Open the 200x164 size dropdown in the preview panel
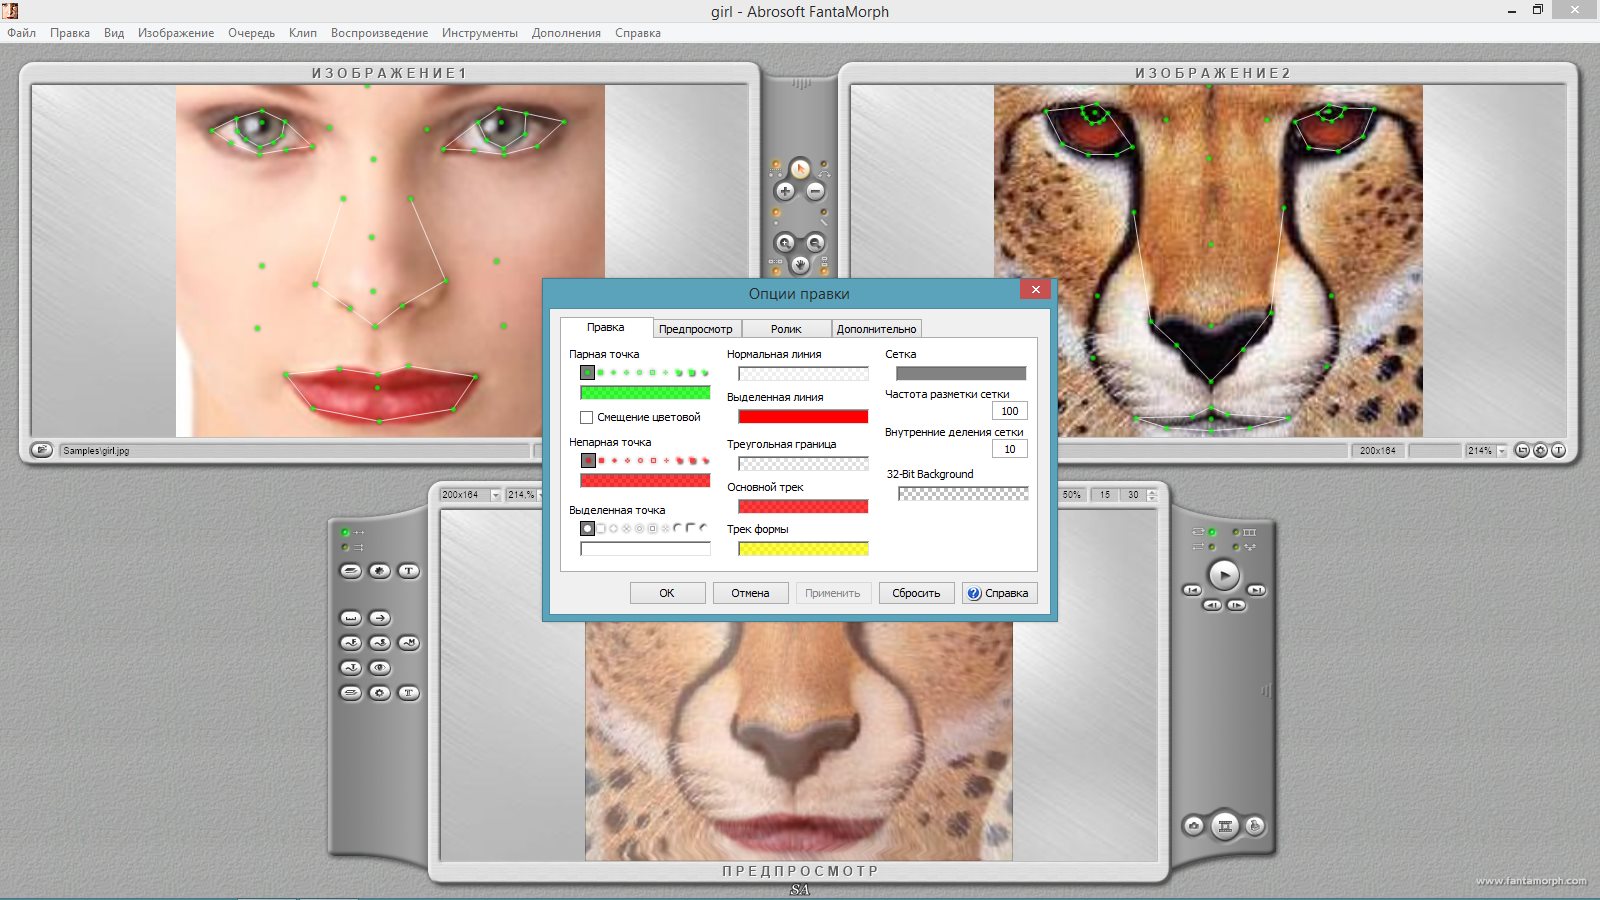 click(495, 495)
